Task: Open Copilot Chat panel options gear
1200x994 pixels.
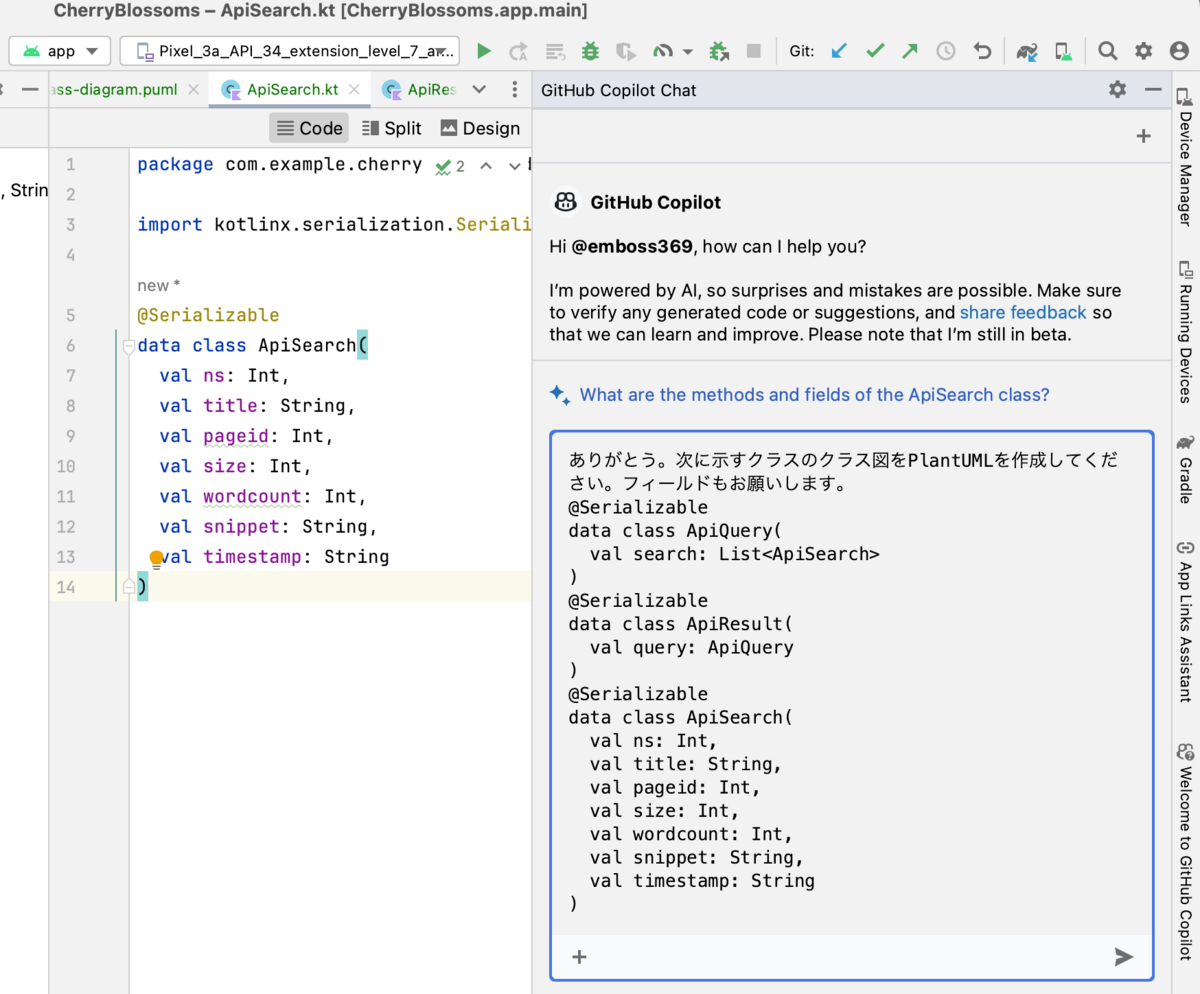Action: click(1118, 90)
